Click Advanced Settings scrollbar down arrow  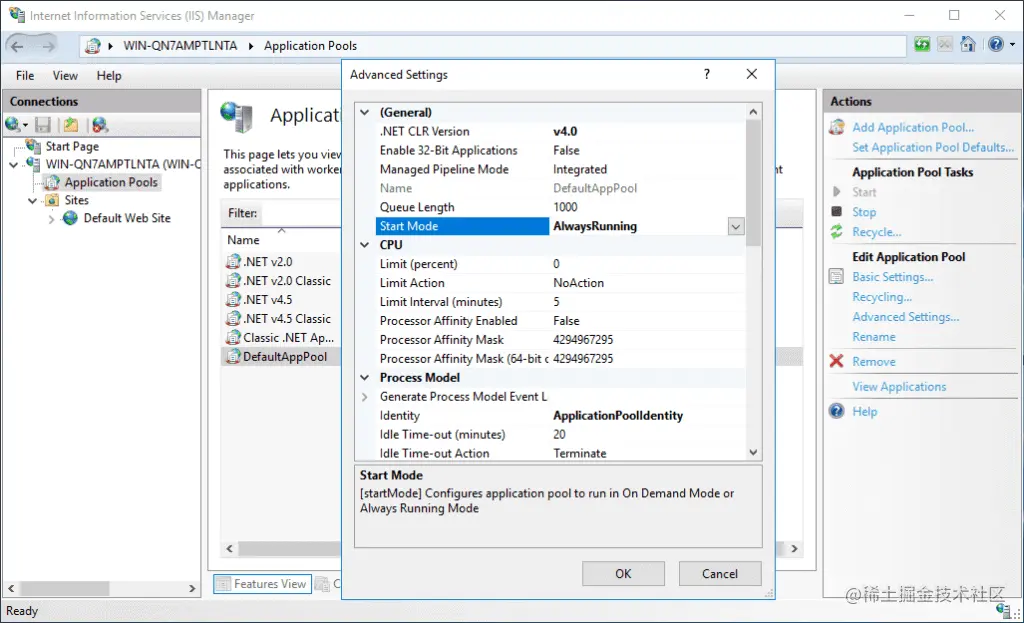click(753, 452)
